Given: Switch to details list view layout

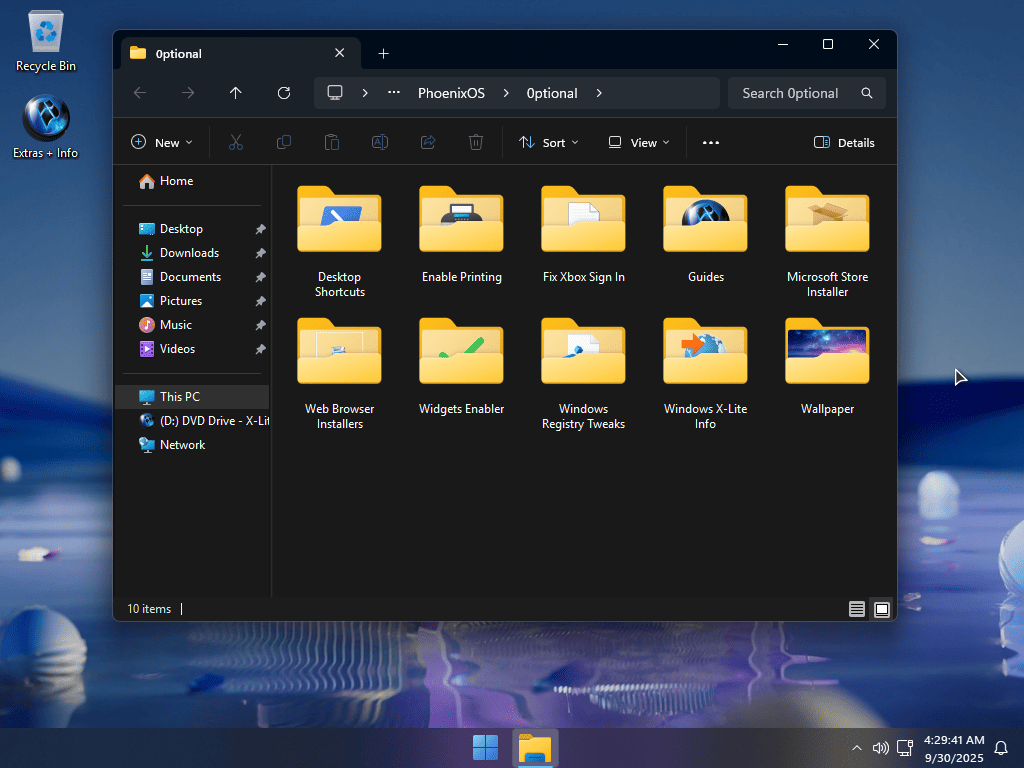Looking at the screenshot, I should pyautogui.click(x=857, y=609).
